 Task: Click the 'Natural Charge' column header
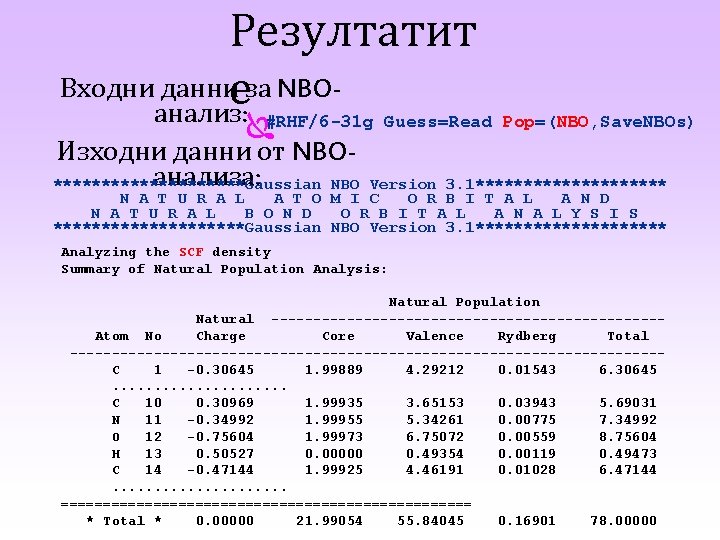[x=224, y=327]
